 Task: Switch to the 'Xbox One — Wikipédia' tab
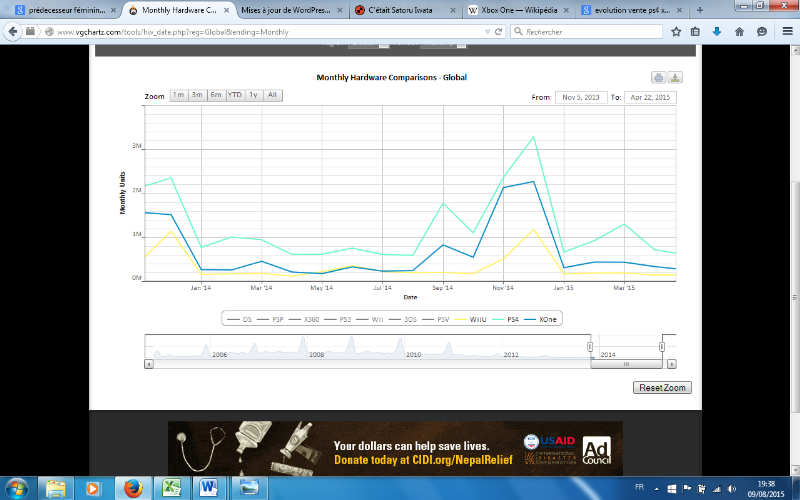(x=519, y=10)
